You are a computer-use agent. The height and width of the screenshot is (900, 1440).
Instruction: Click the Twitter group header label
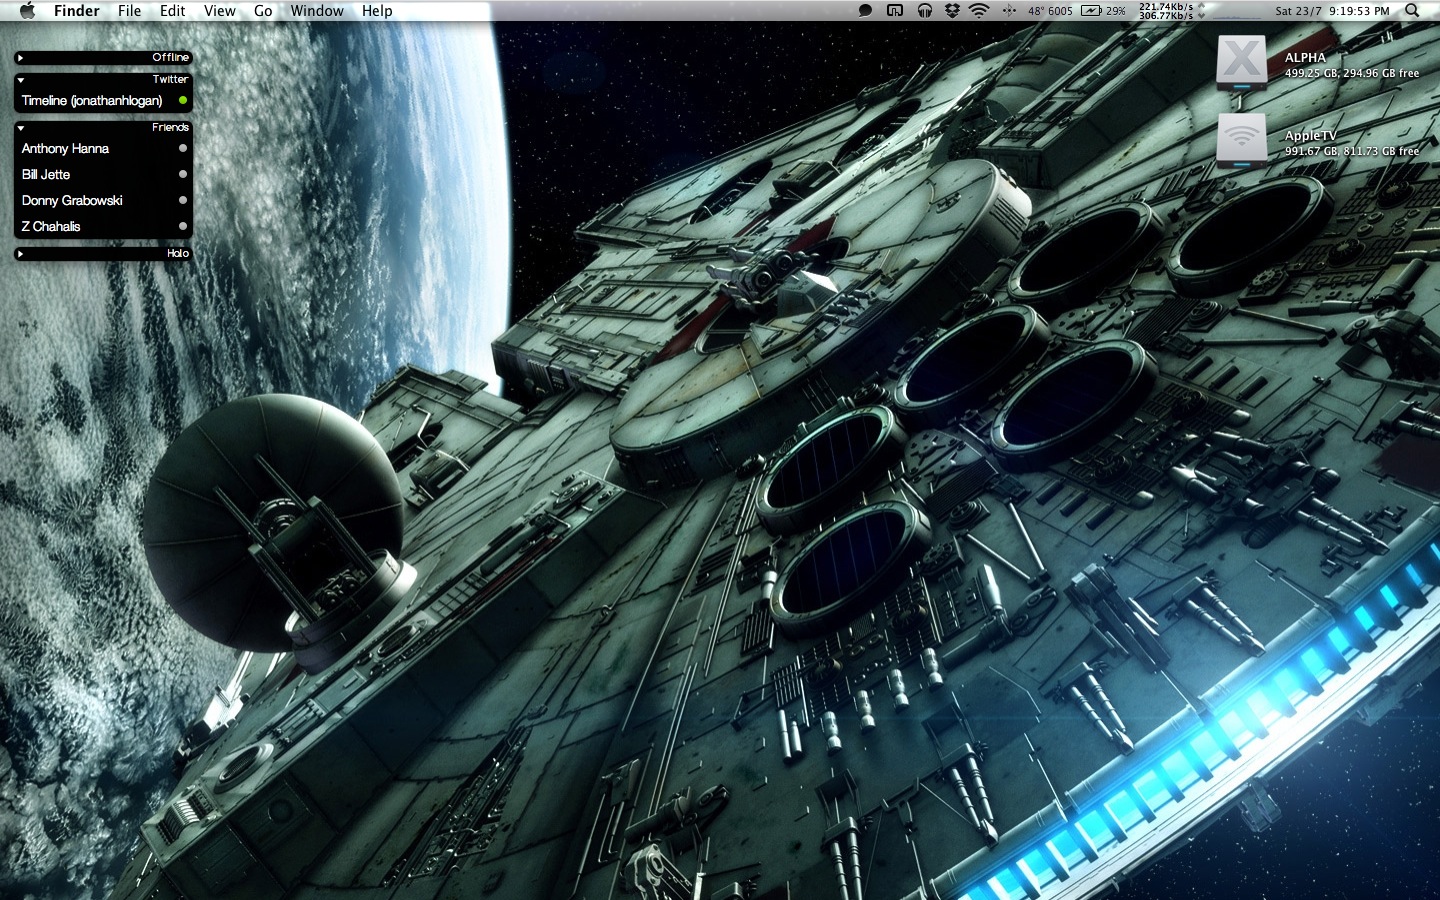(x=170, y=79)
